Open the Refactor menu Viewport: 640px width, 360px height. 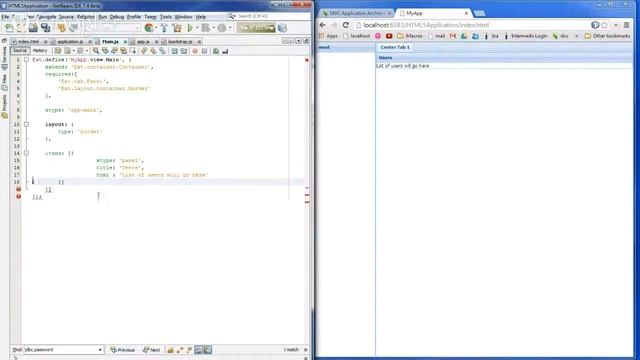86,17
